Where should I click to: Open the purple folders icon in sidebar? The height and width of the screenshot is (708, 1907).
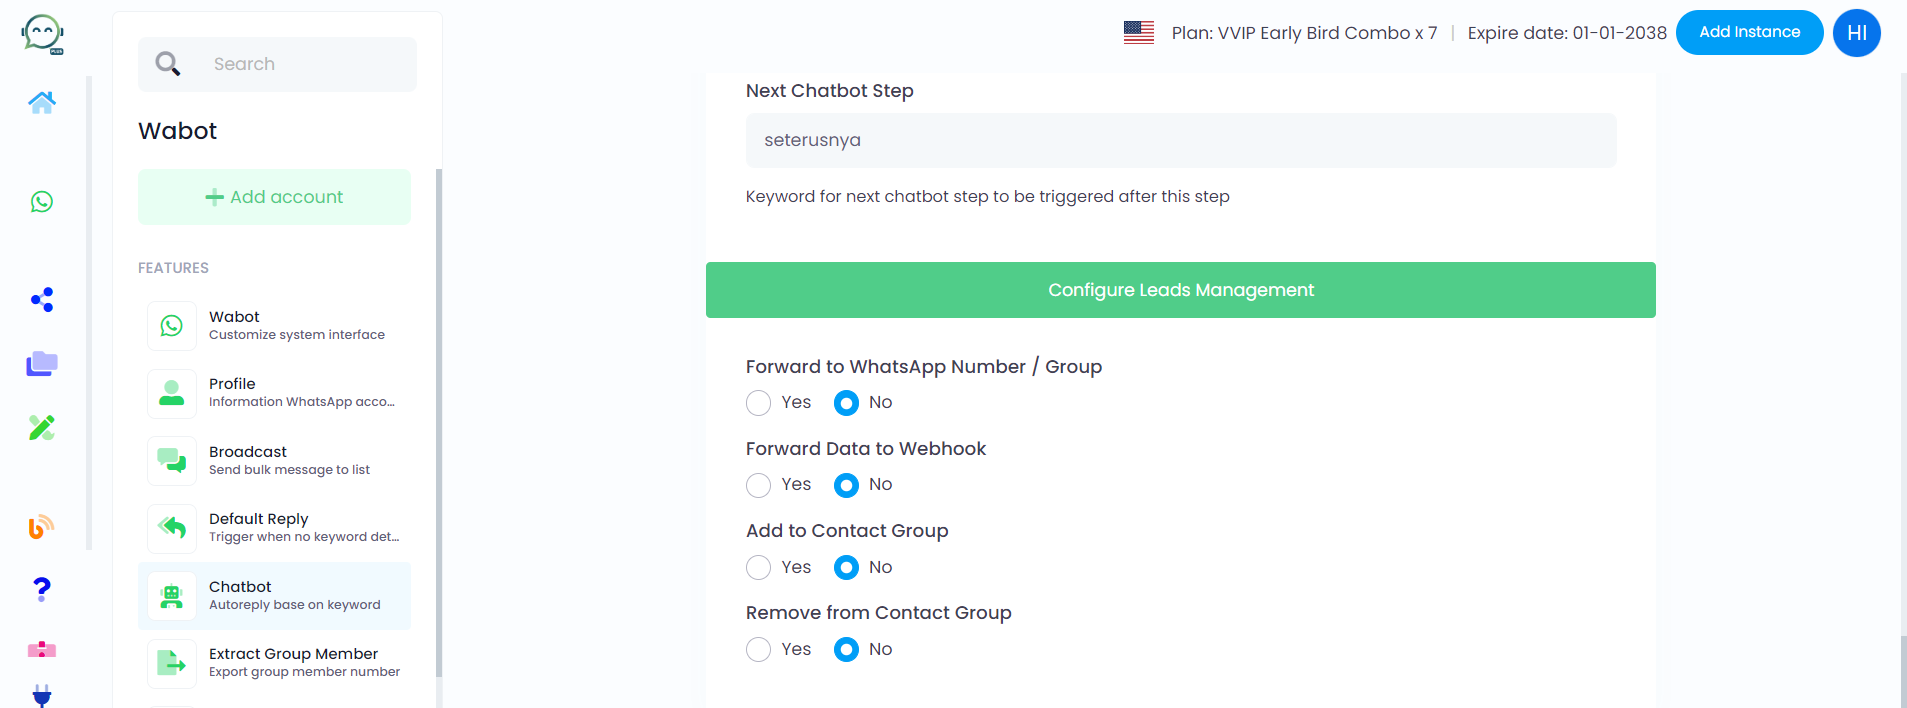(x=41, y=363)
